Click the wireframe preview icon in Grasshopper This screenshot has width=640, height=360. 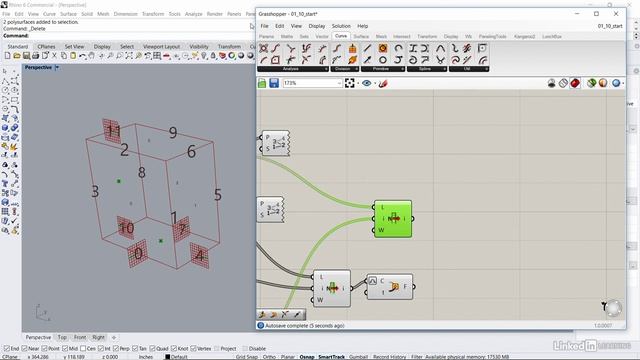(x=563, y=83)
